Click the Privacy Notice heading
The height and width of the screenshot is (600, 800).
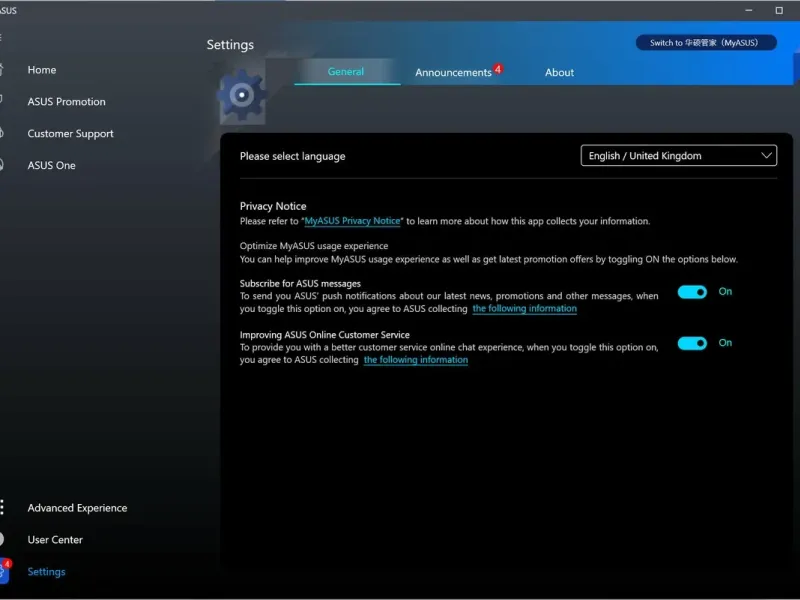pyautogui.click(x=273, y=206)
